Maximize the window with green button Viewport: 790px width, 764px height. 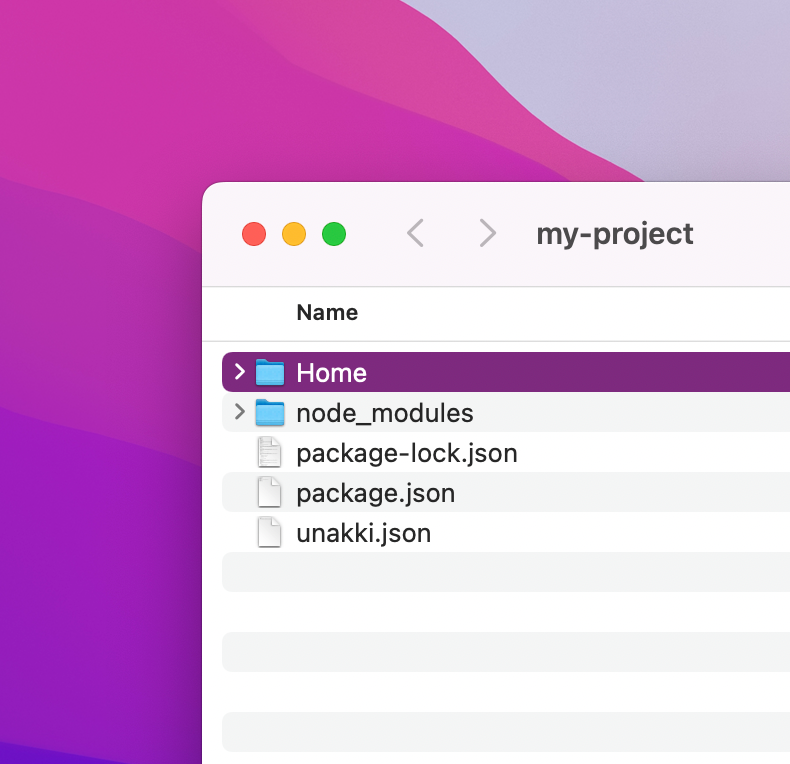click(x=334, y=234)
